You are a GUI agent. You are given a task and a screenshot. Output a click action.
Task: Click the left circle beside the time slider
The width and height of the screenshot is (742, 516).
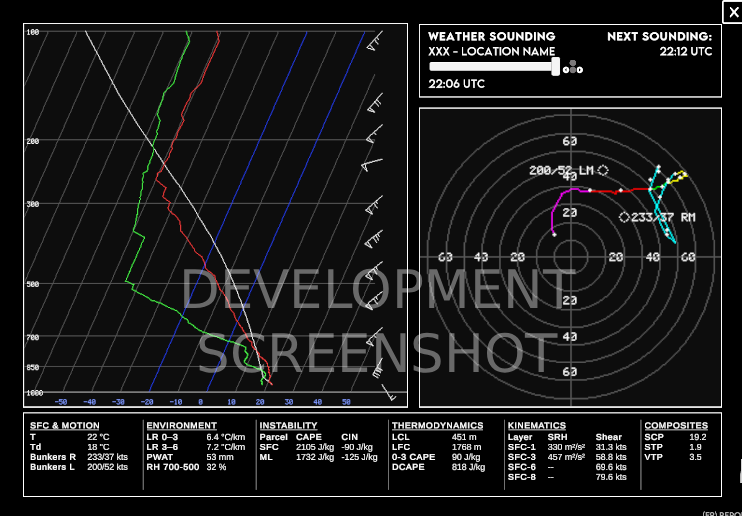tap(566, 70)
